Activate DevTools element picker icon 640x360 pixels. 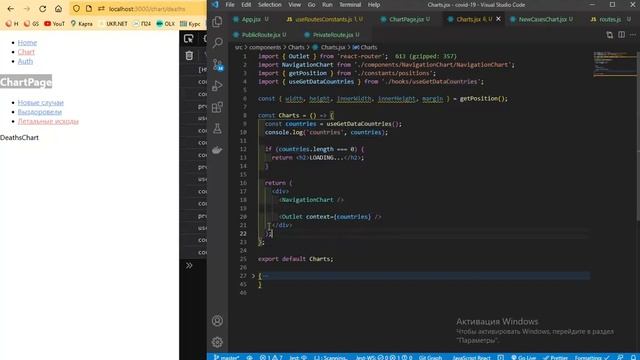[189, 39]
